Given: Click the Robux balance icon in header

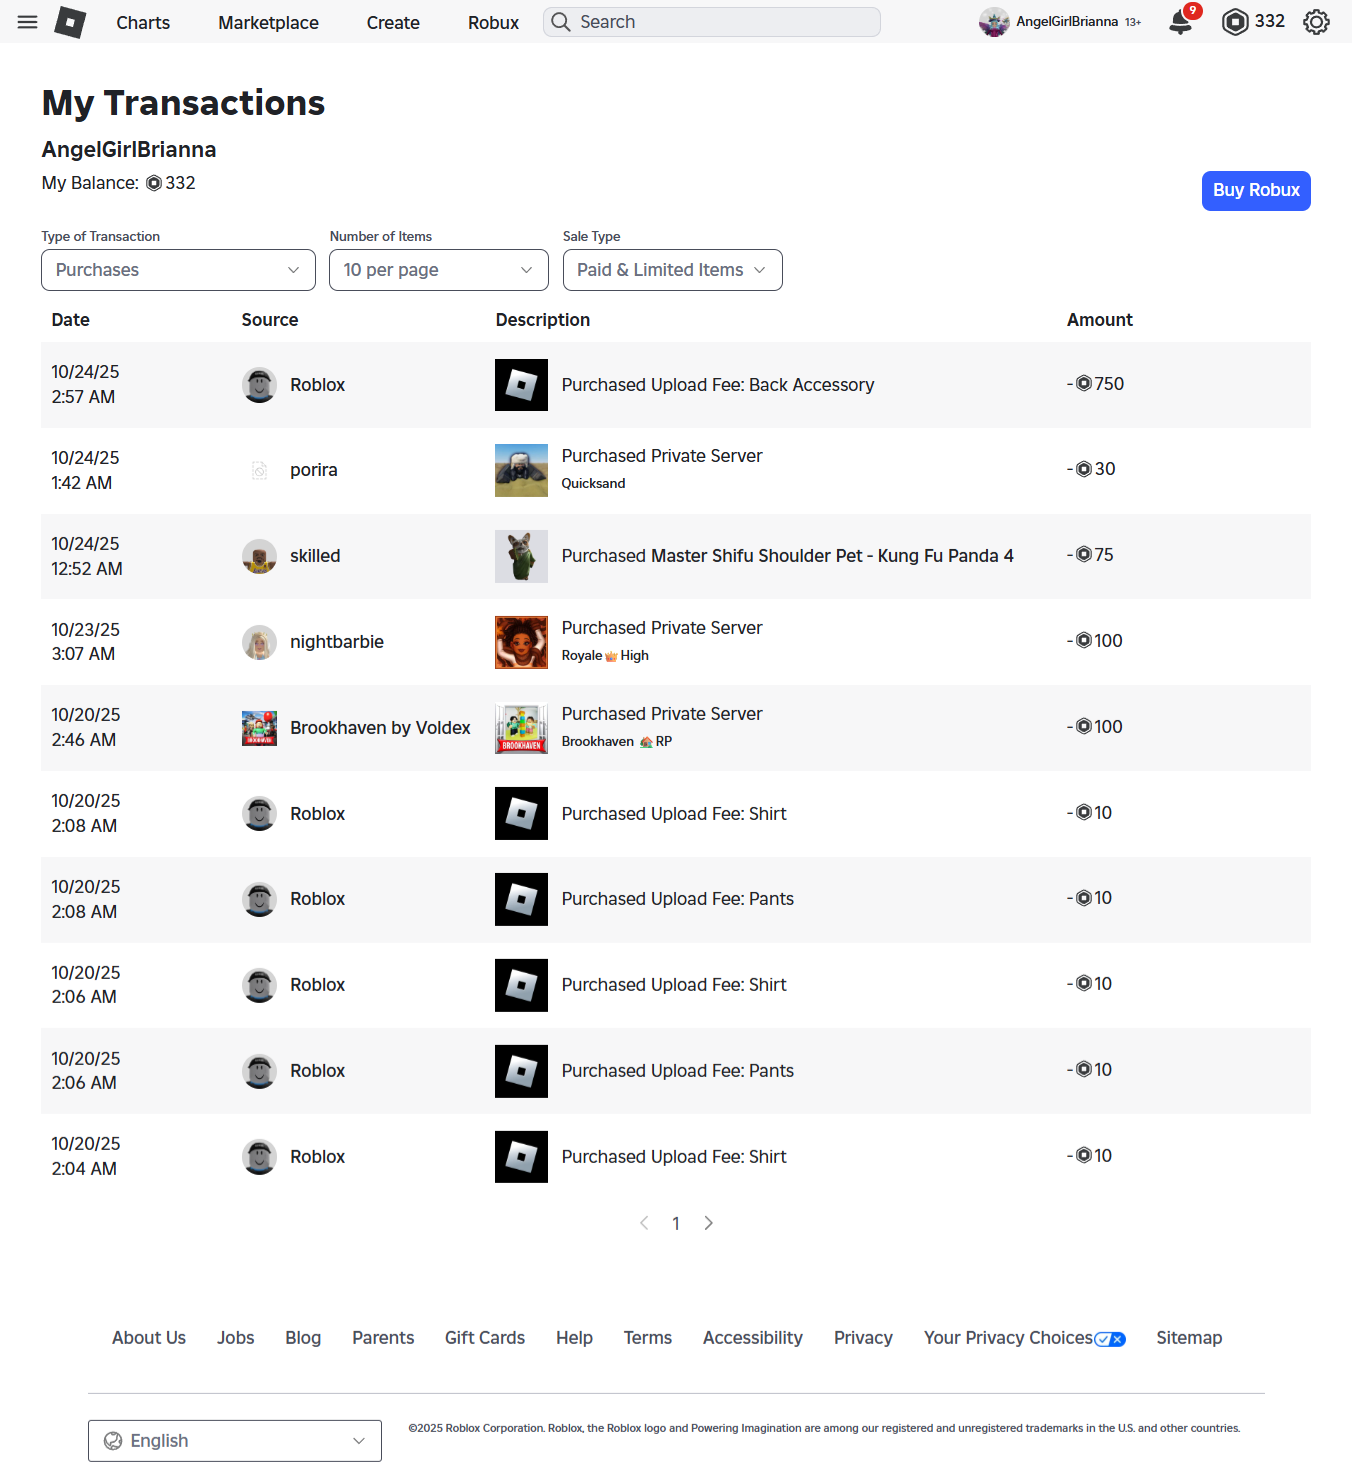Looking at the screenshot, I should click(1235, 22).
